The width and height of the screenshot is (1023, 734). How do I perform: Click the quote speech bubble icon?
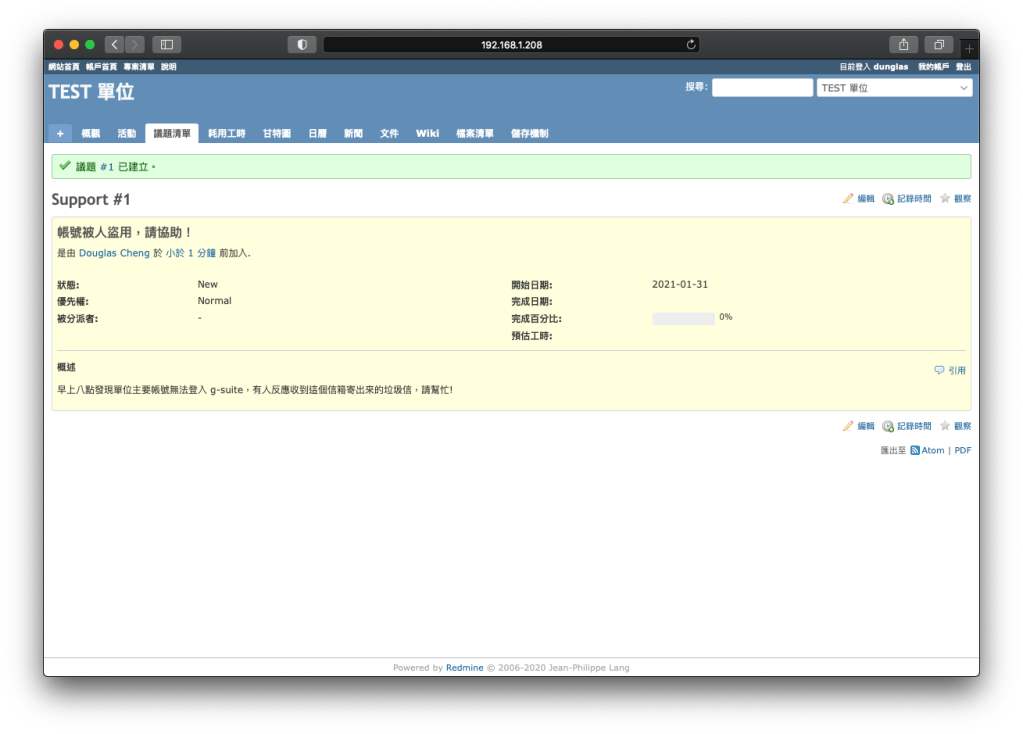(939, 370)
